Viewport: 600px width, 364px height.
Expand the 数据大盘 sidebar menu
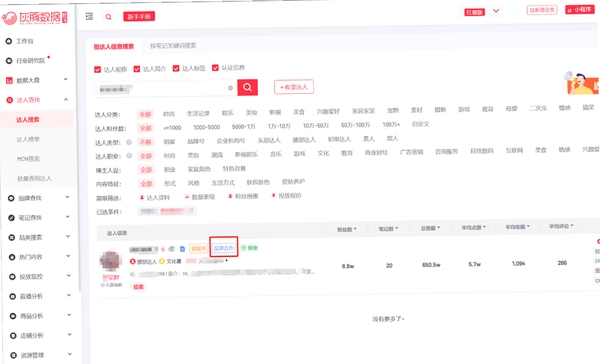65,79
